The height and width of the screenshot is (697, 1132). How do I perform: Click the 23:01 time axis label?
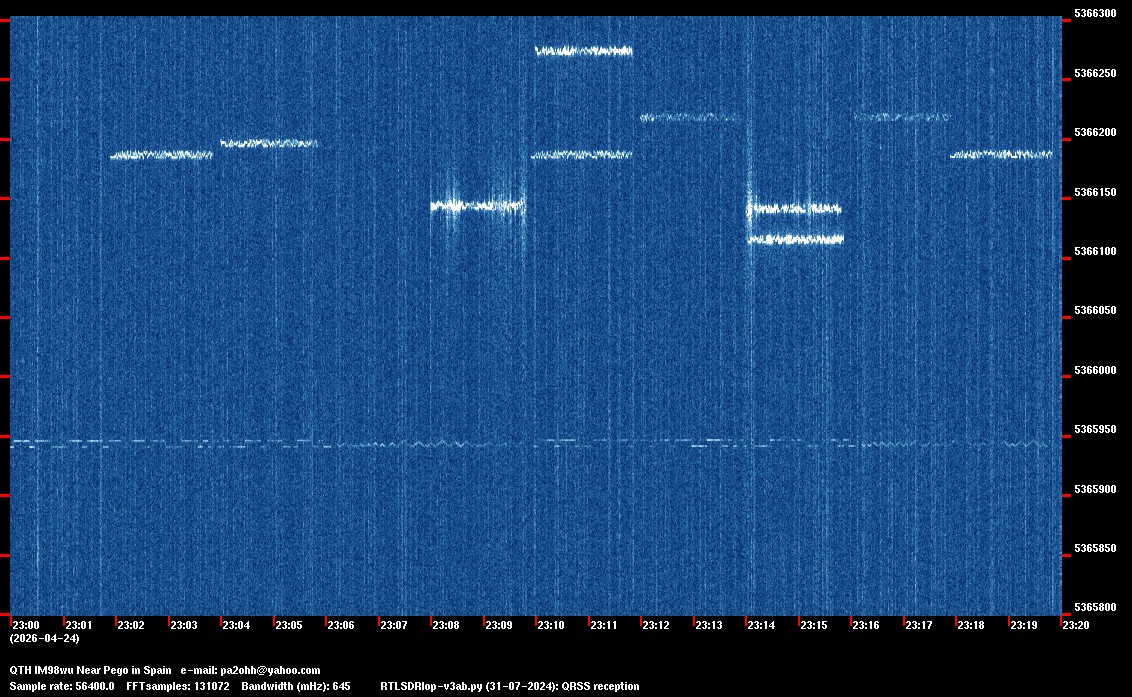79,625
